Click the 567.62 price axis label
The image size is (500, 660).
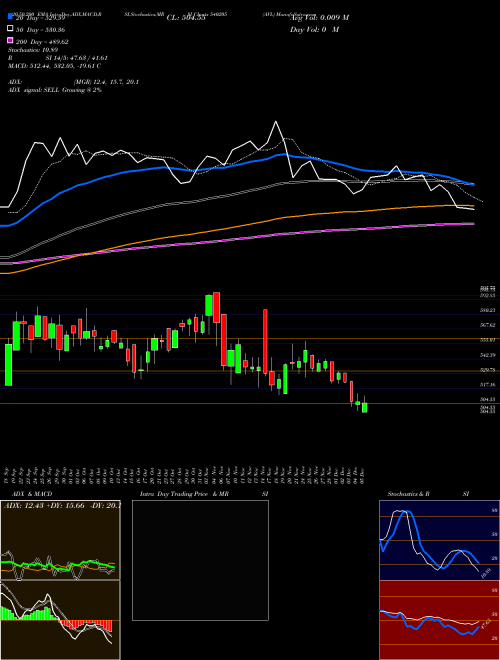487,325
